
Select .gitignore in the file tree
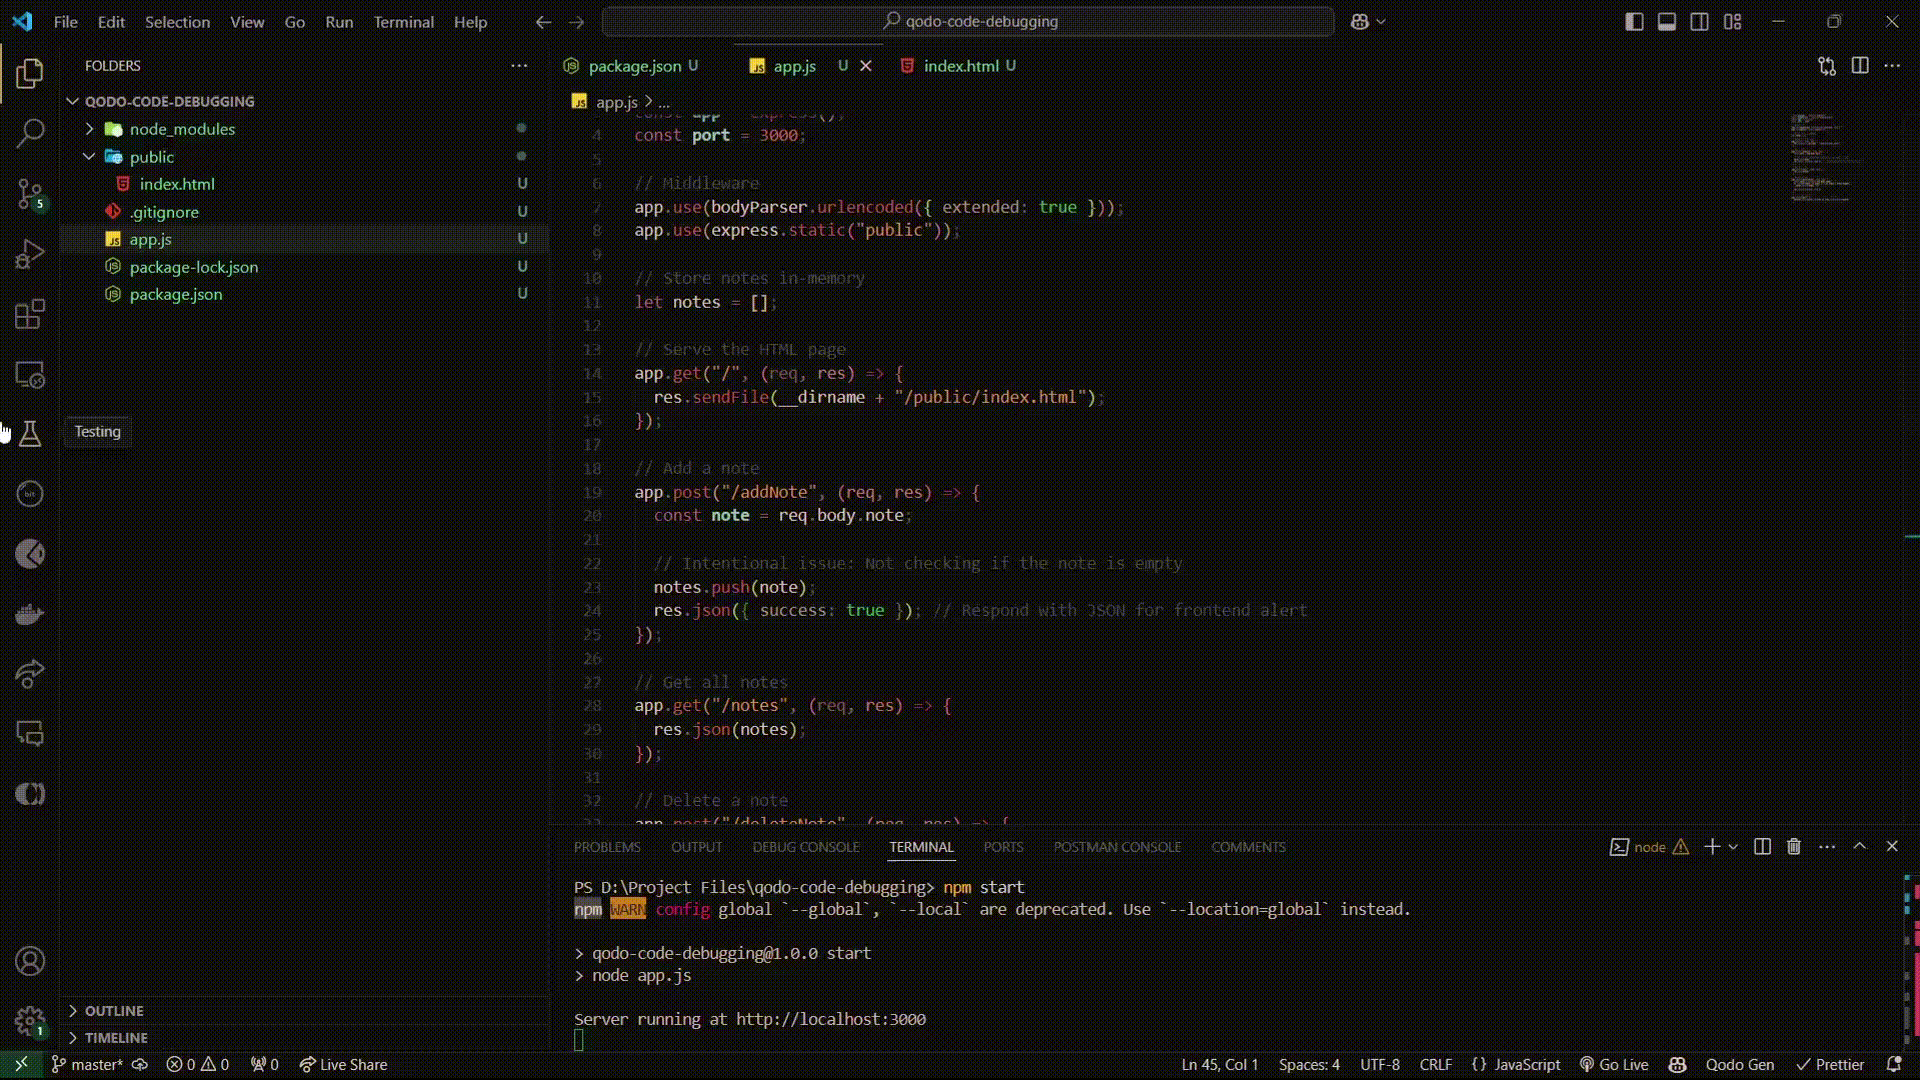click(x=164, y=212)
